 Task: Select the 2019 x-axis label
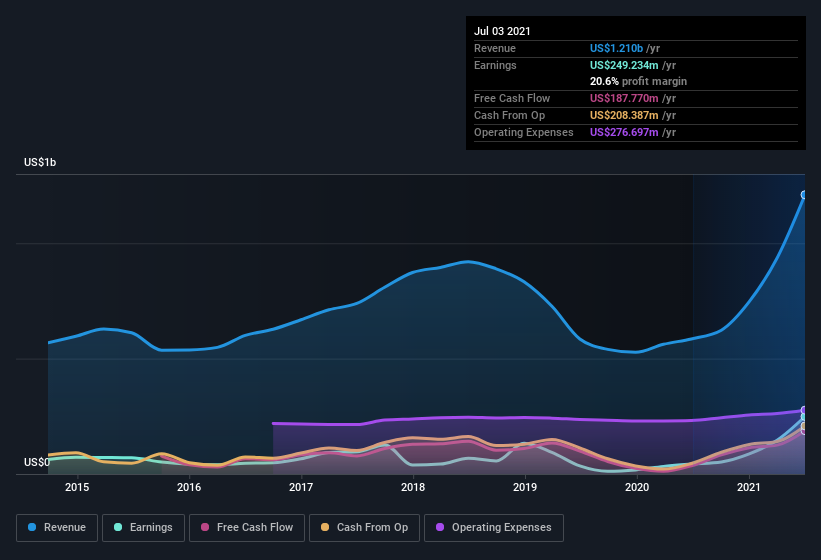tap(525, 487)
